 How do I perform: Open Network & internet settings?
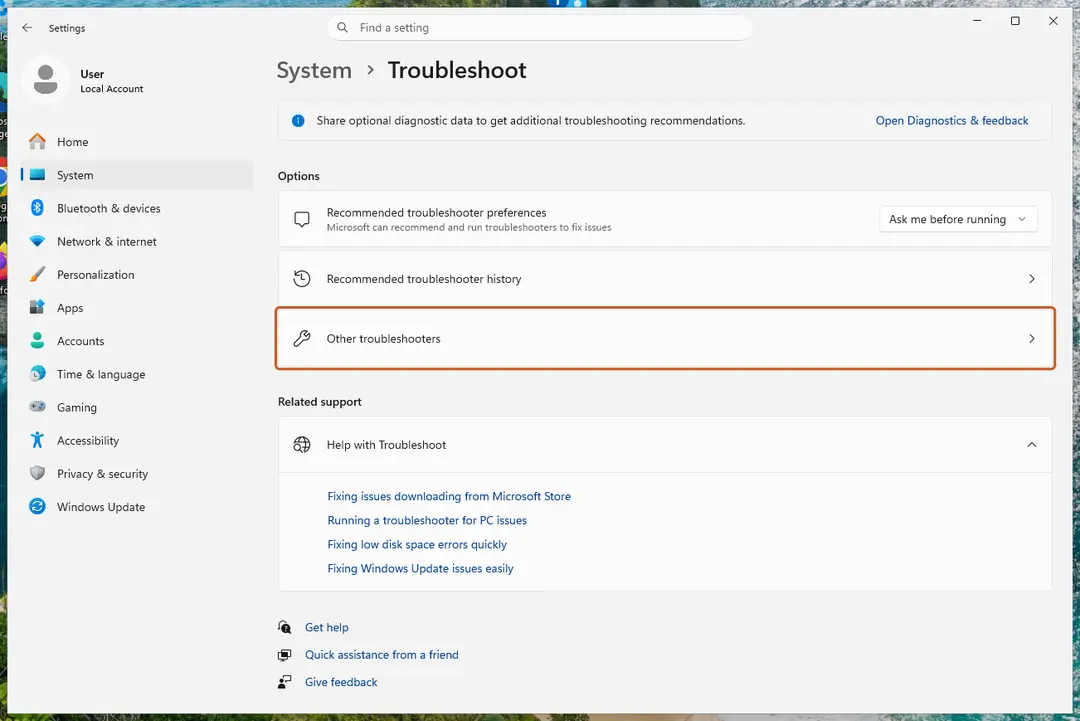click(x=136, y=241)
